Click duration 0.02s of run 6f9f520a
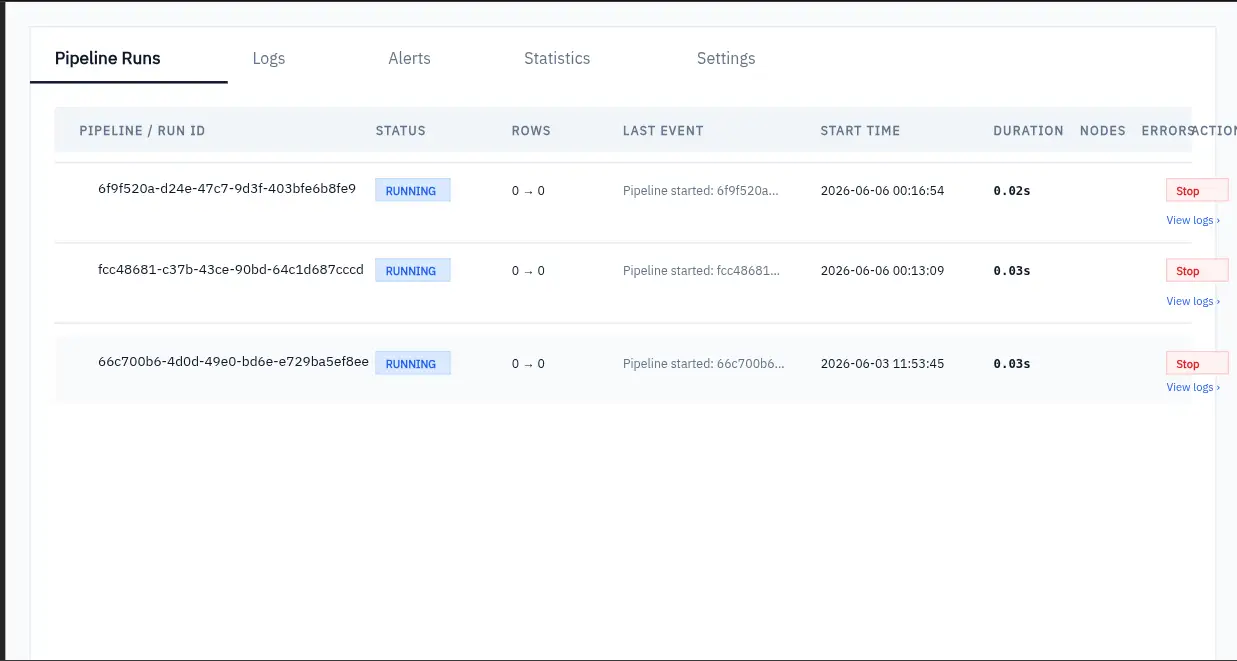Image resolution: width=1237 pixels, height=661 pixels. click(1012, 190)
